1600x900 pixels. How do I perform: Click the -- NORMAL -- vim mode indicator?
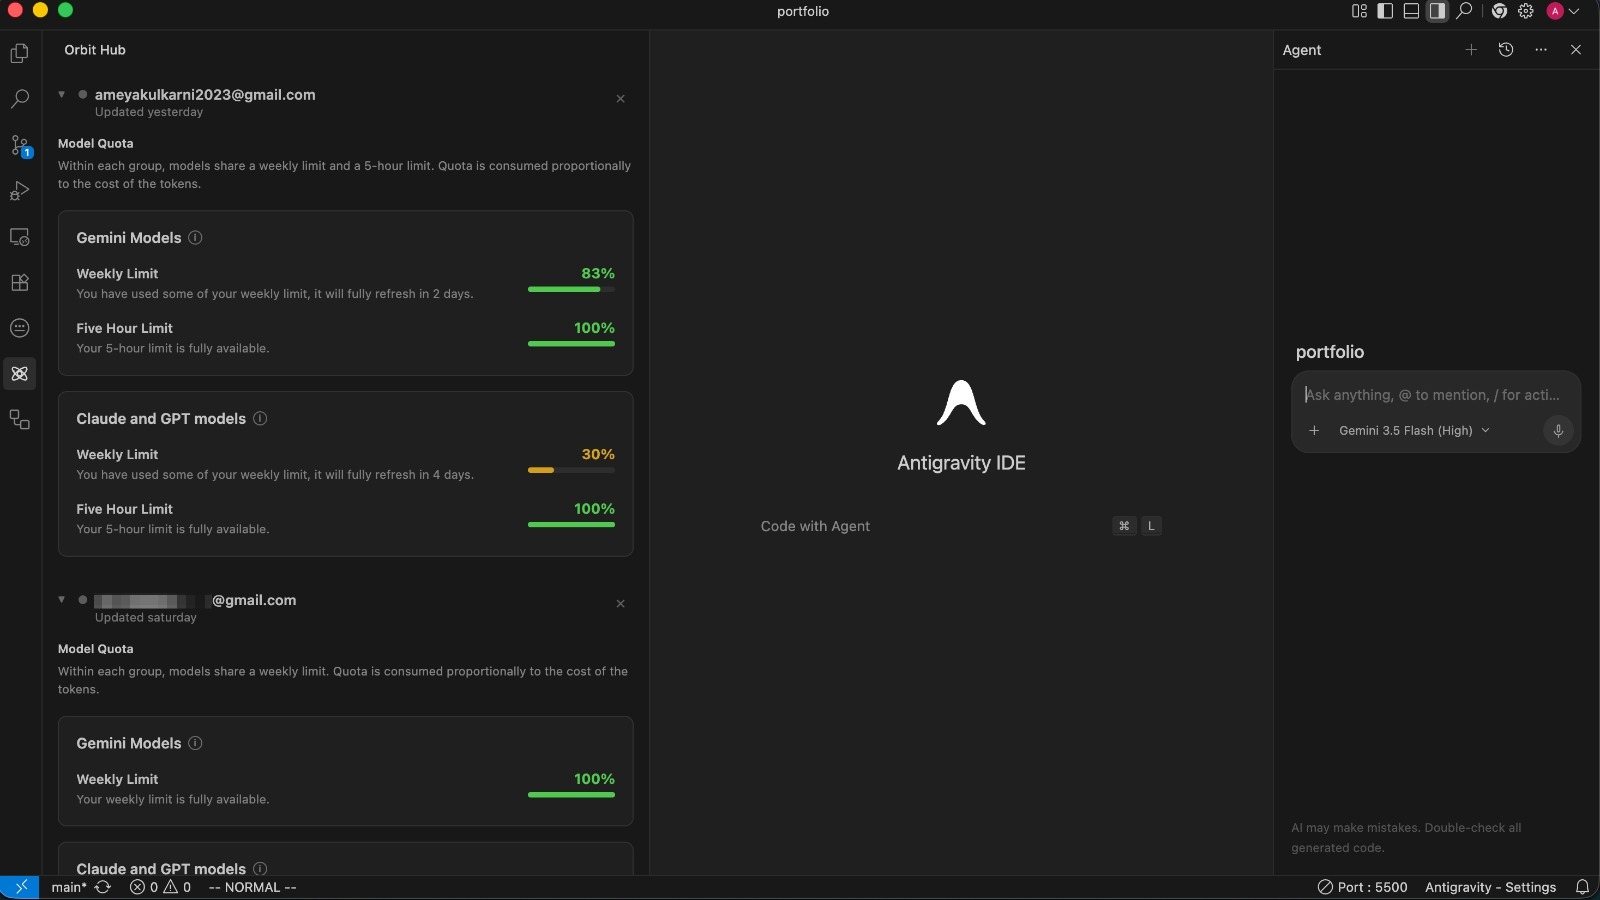(252, 887)
